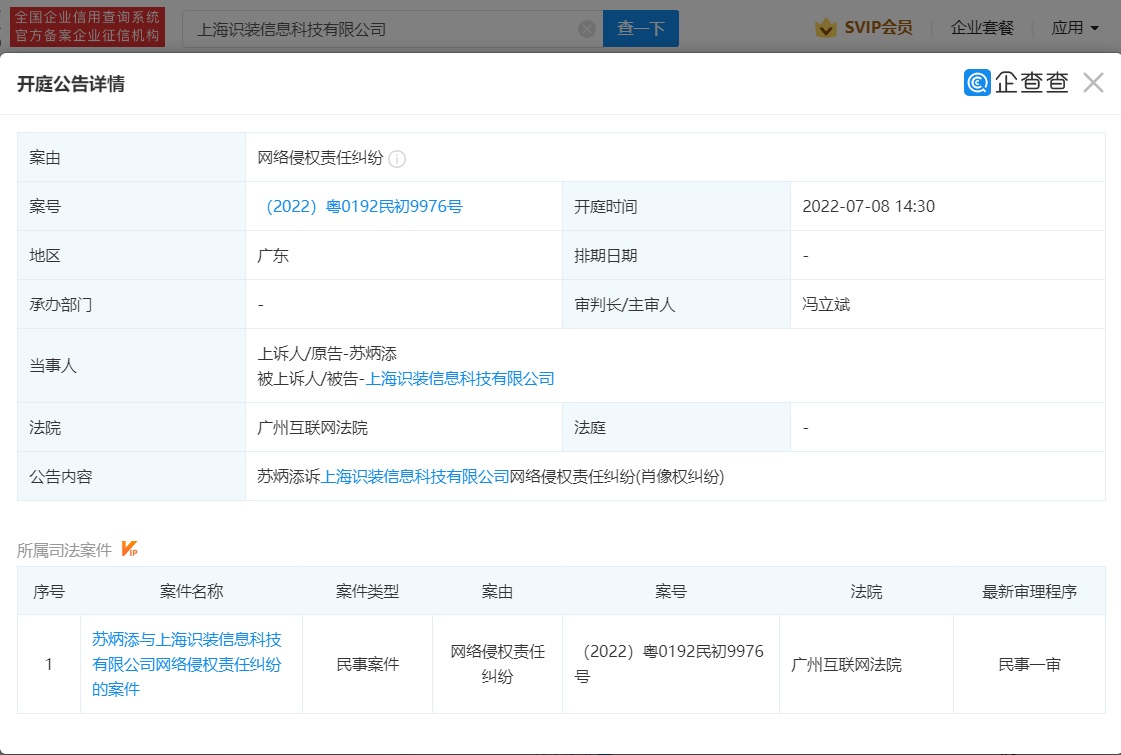Open case number (2022)粤0192民初9976号 link
The image size is (1121, 755).
pyautogui.click(x=360, y=207)
